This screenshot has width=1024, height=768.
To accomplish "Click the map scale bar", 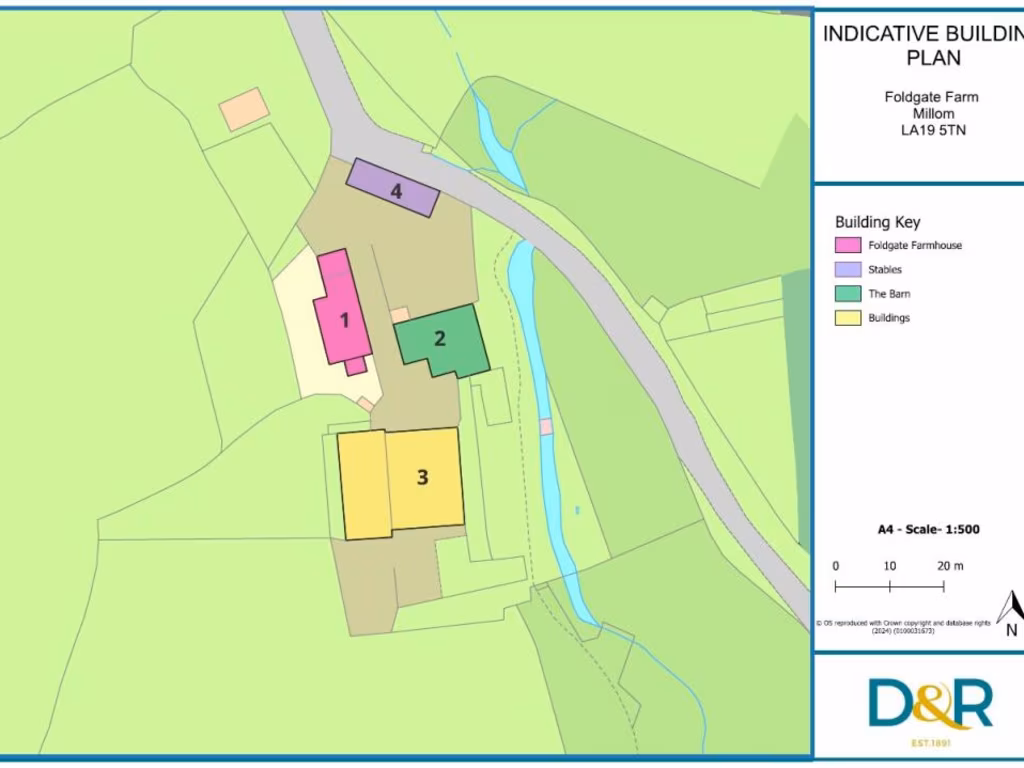I will 889,587.
